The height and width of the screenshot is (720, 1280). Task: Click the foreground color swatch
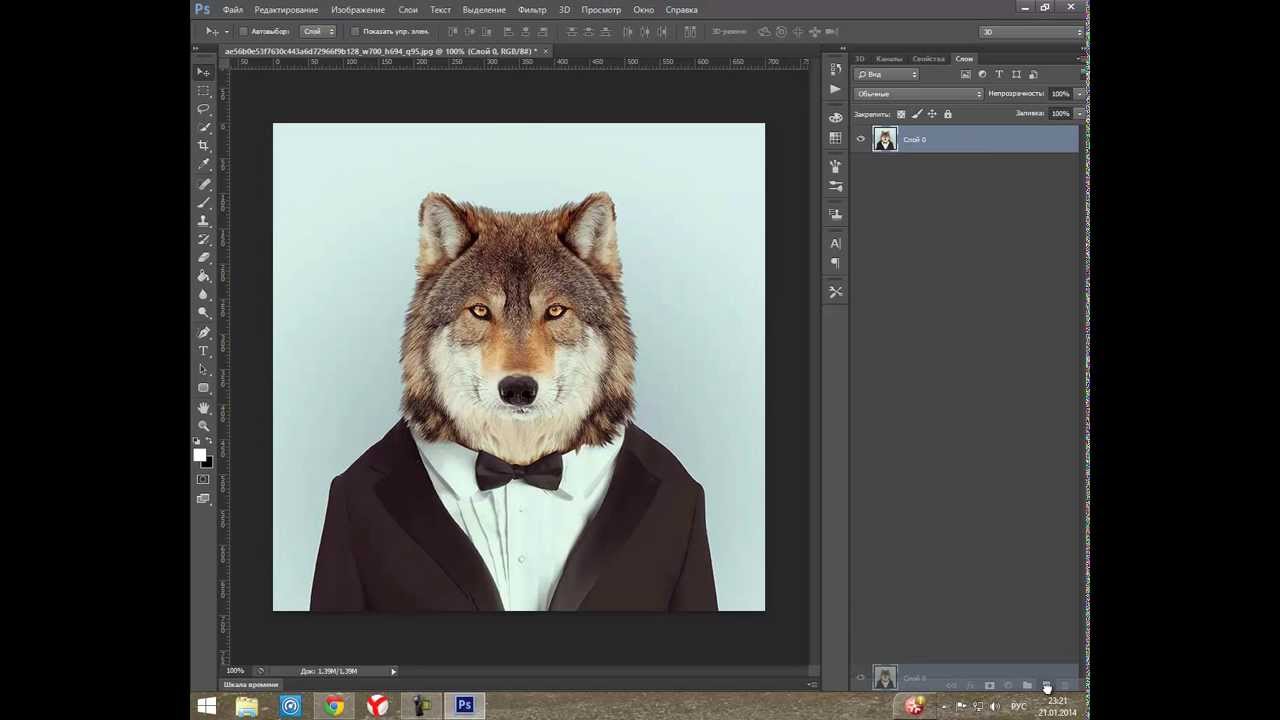[199, 455]
